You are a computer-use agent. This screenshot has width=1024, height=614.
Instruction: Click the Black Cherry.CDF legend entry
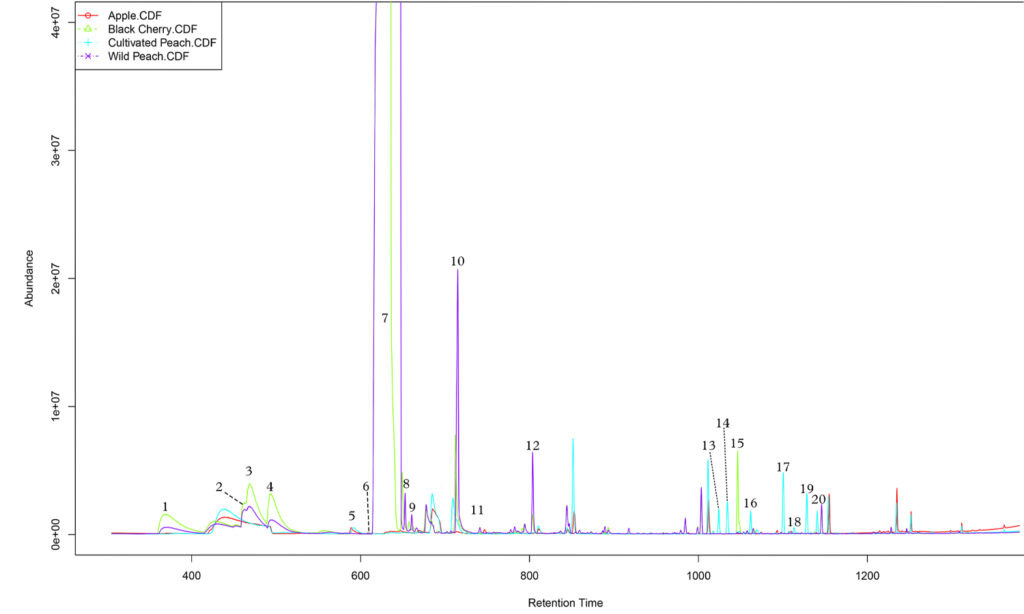tap(152, 29)
